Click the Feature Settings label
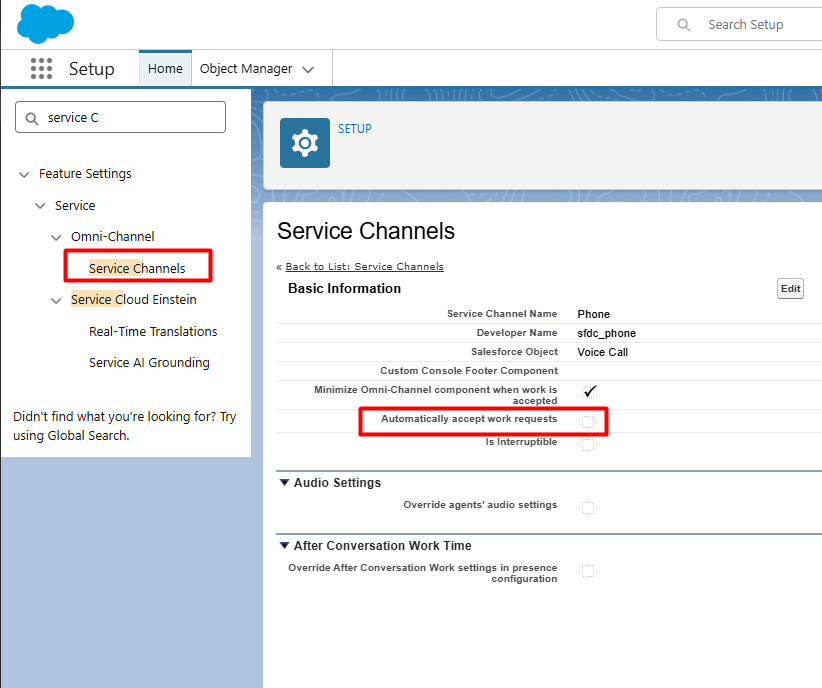Image resolution: width=822 pixels, height=688 pixels. 85,174
